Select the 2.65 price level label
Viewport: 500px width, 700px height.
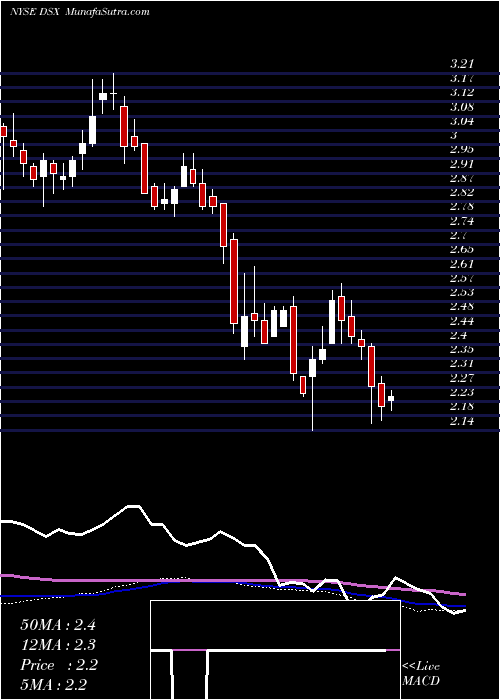(462, 250)
